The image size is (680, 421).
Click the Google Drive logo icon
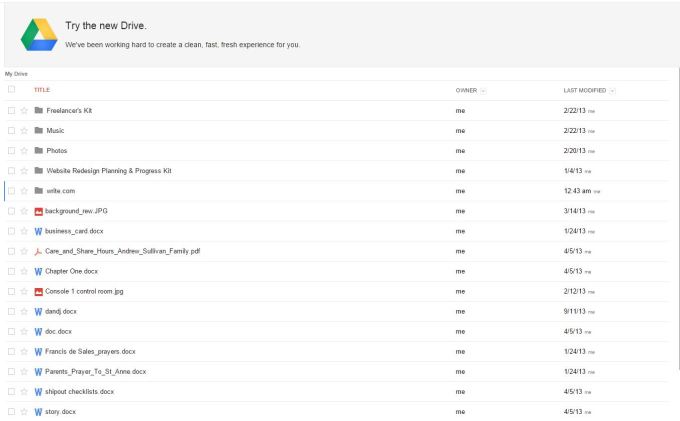(x=39, y=35)
